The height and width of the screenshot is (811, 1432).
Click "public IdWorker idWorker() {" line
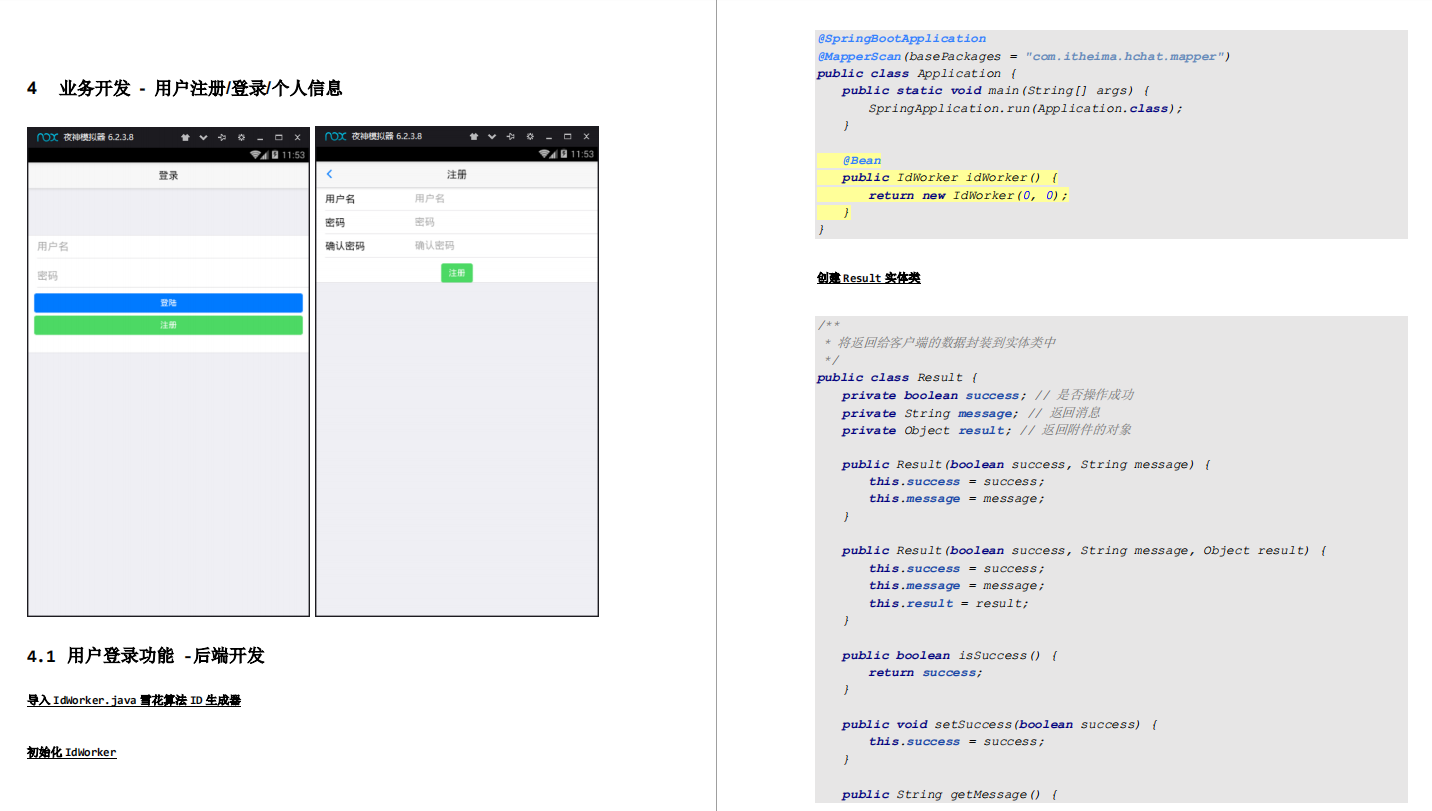[x=949, y=177]
